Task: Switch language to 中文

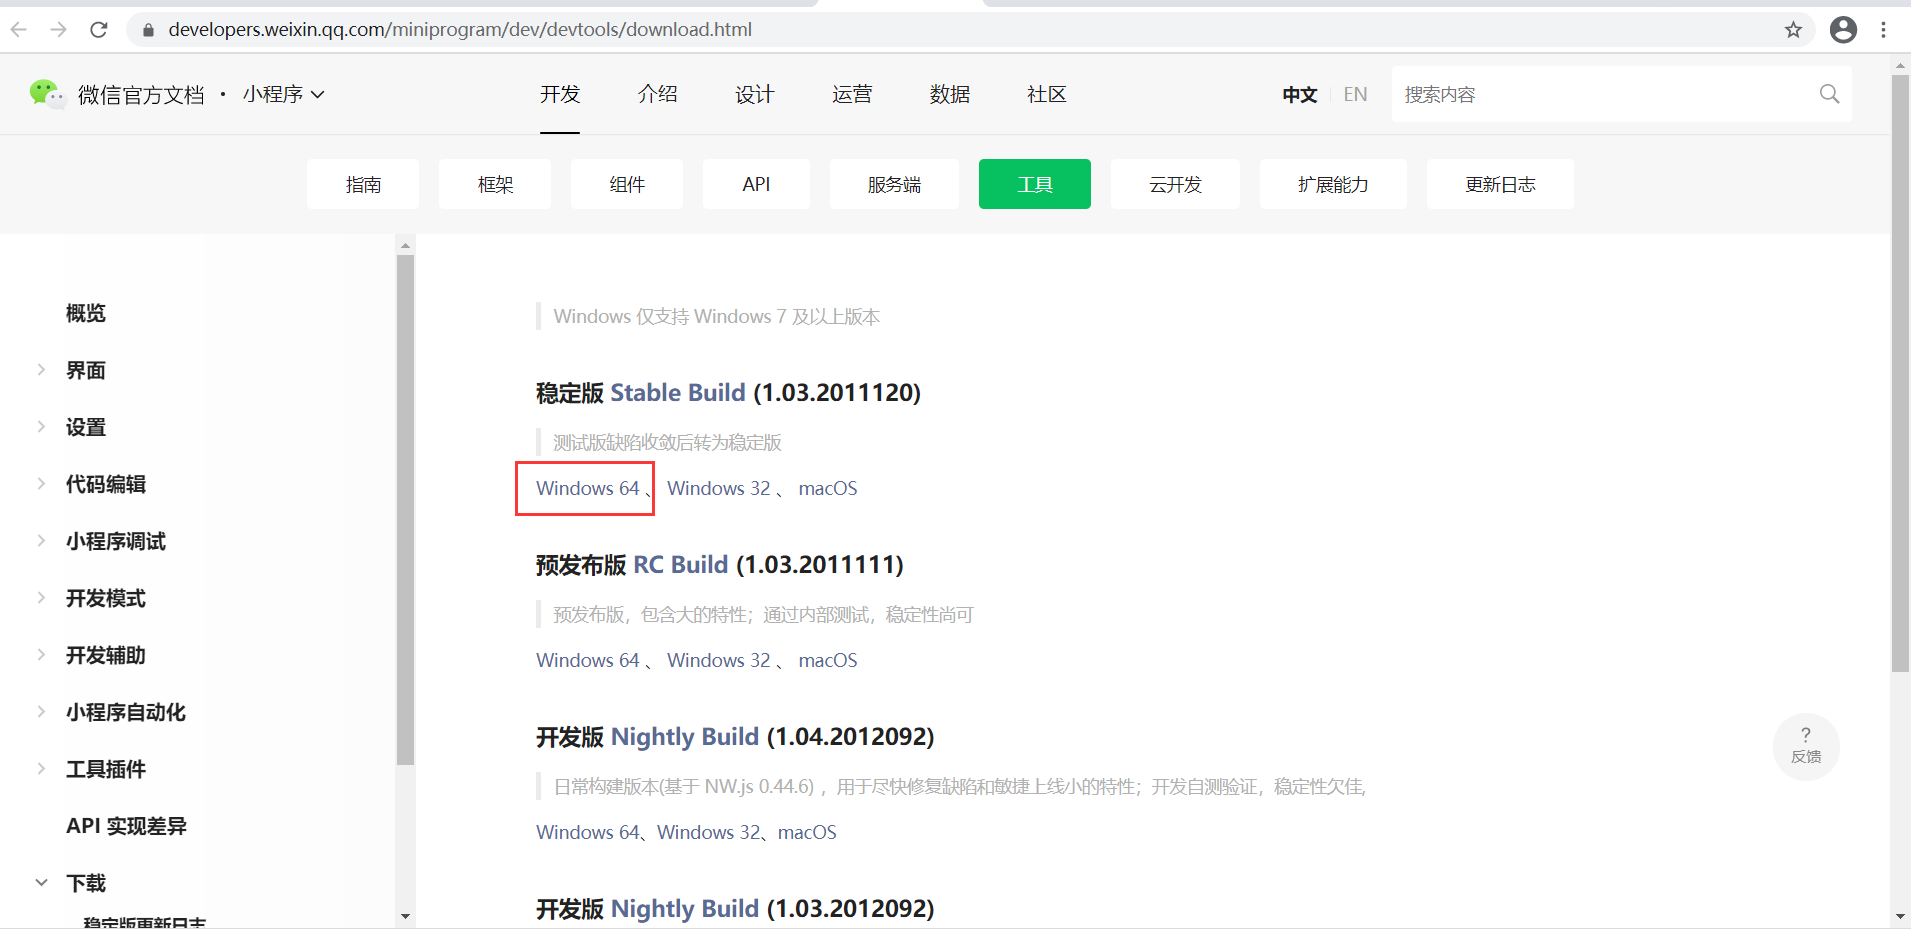Action: click(1300, 94)
